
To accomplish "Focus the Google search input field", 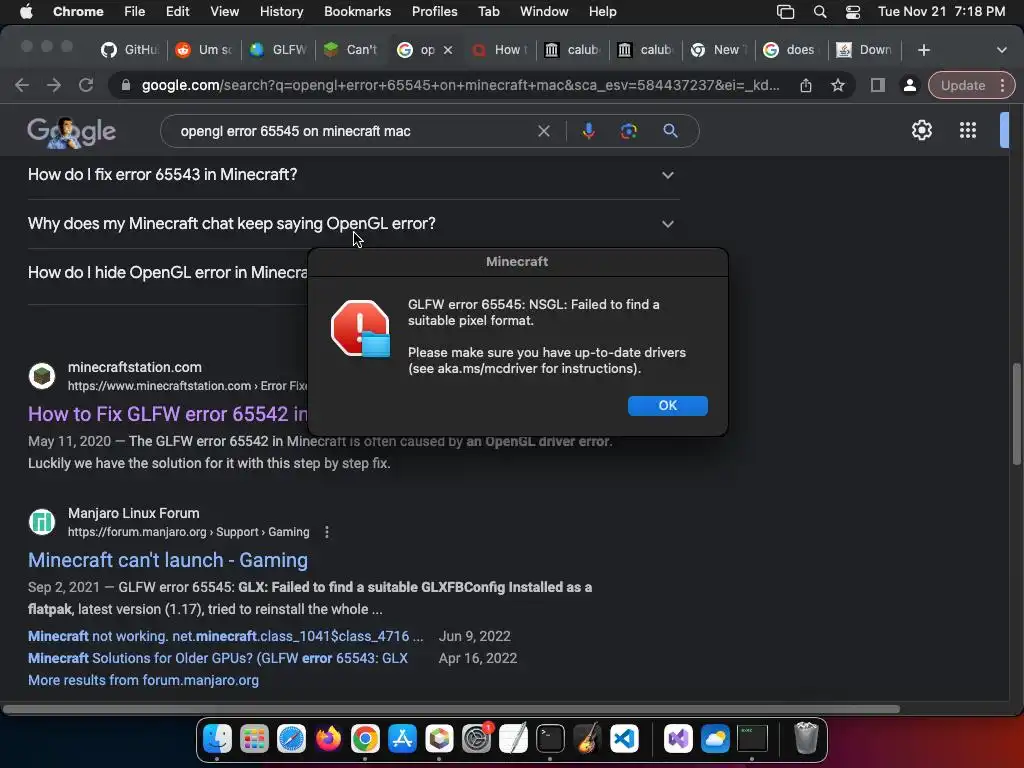I will click(x=353, y=131).
